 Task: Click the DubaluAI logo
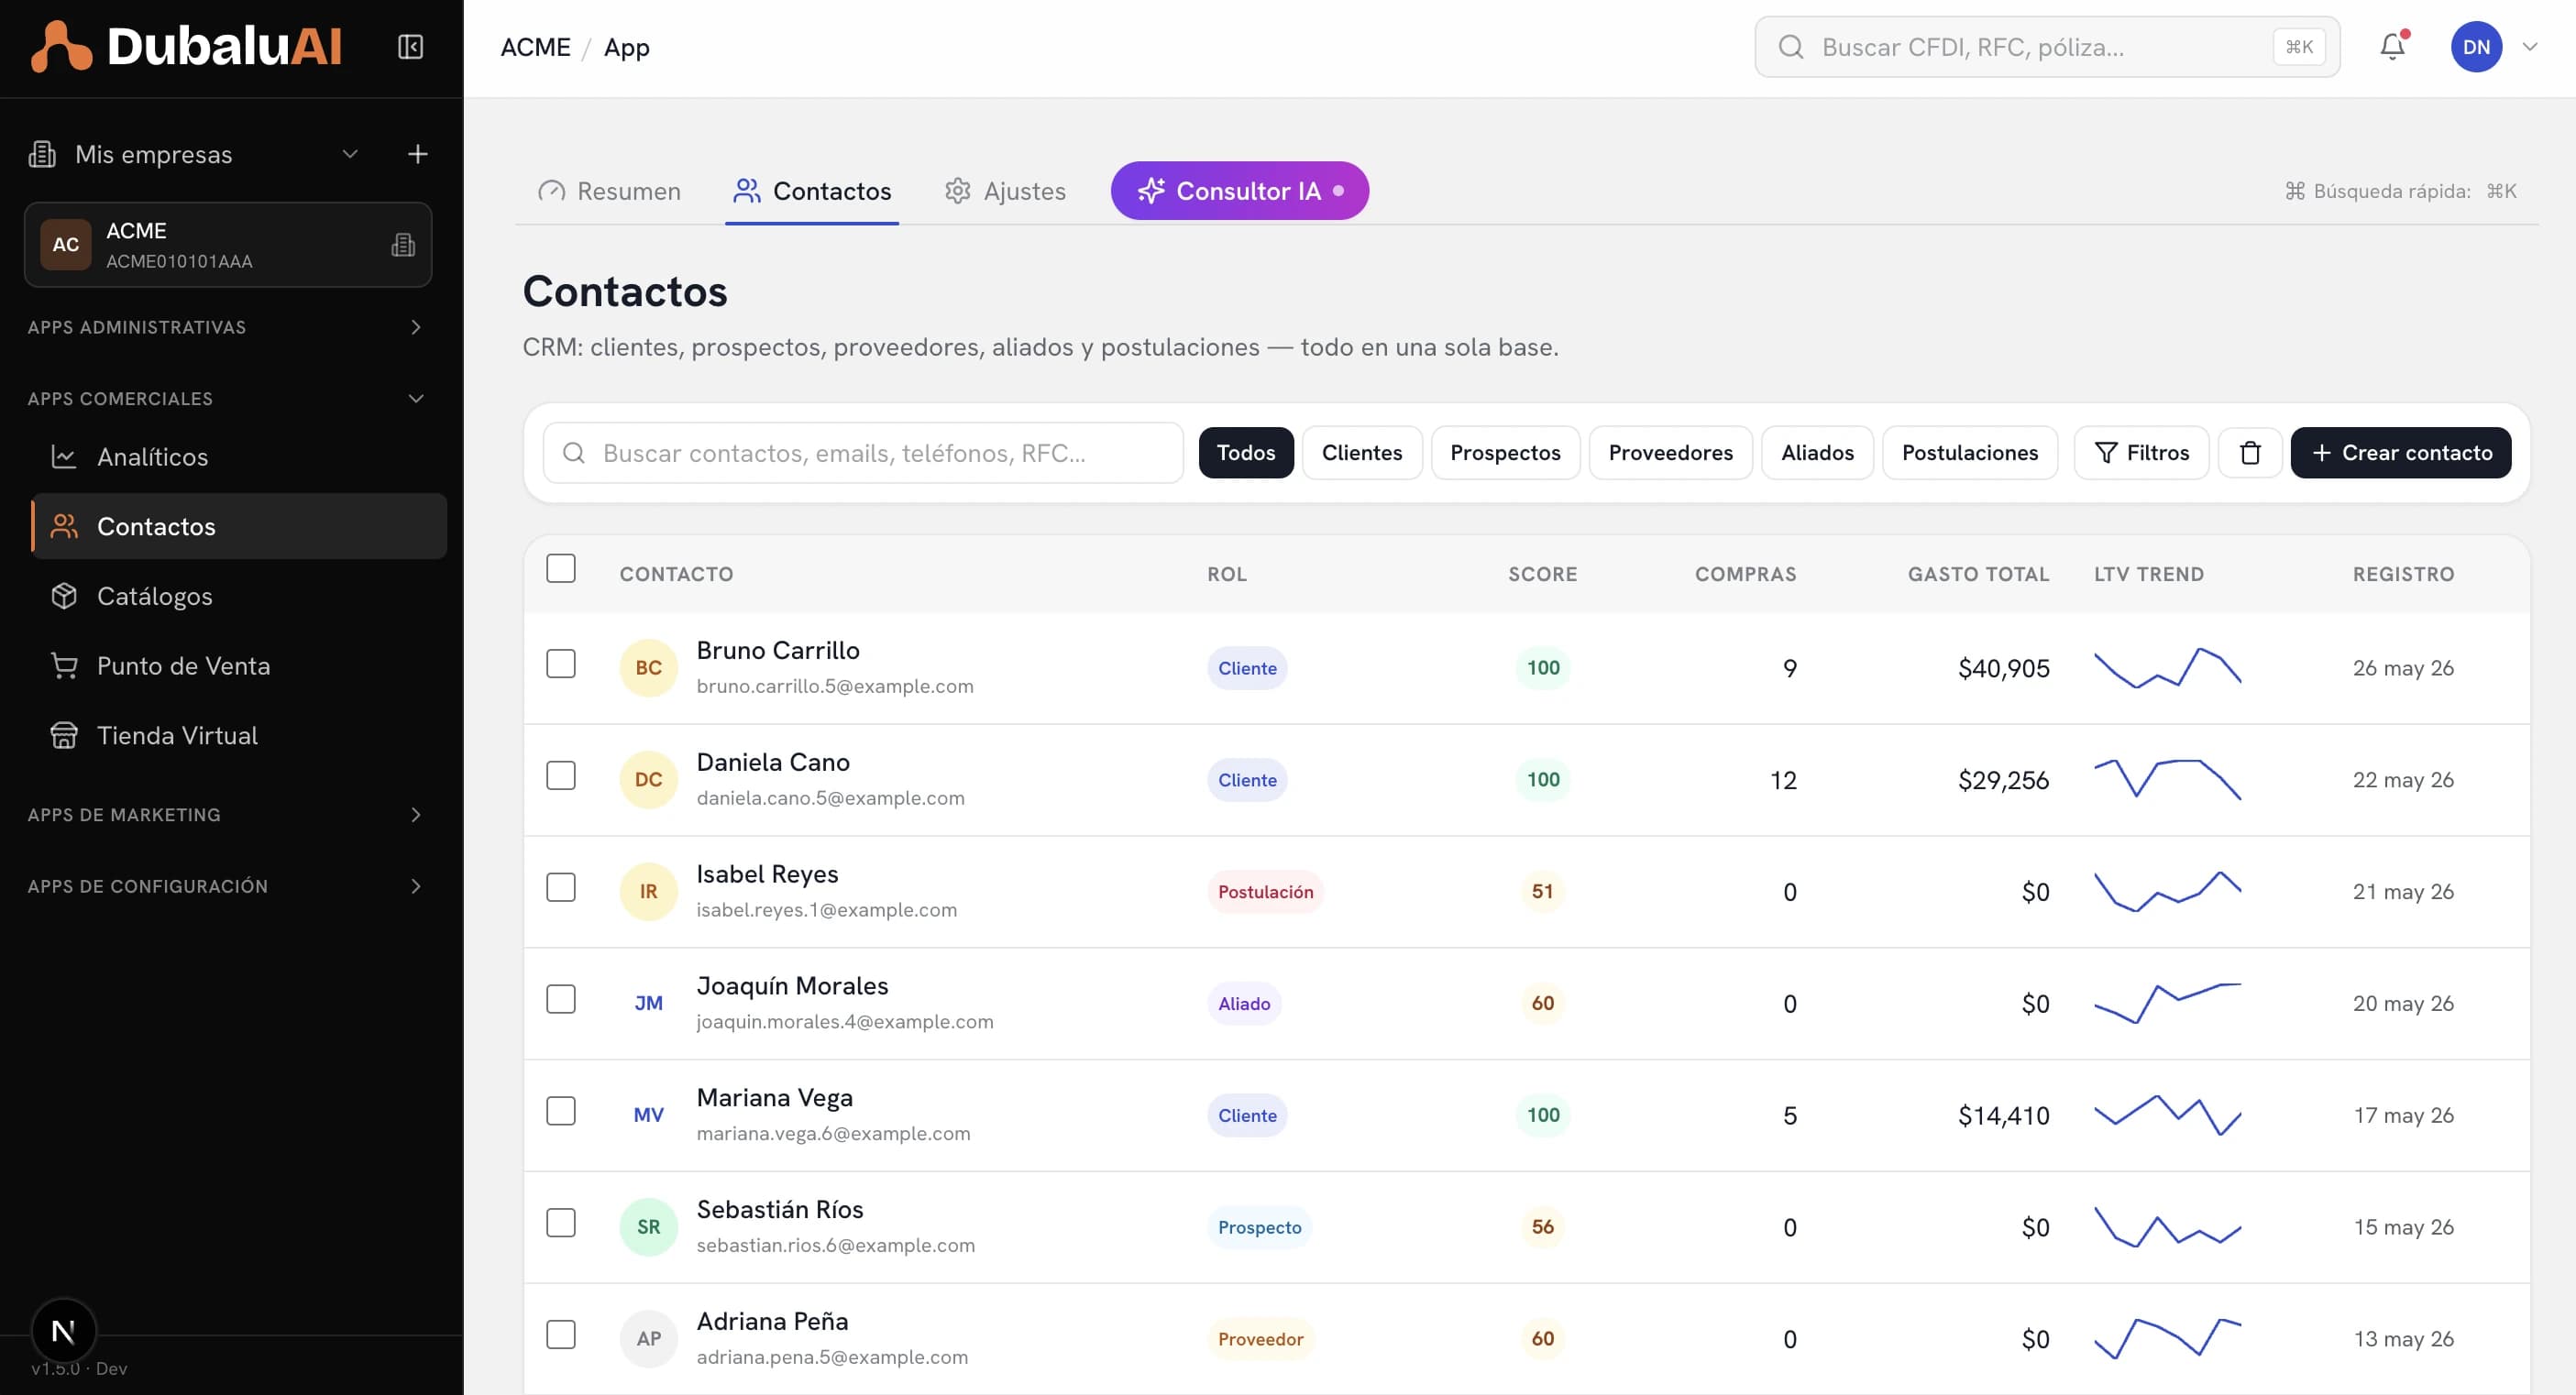[x=186, y=46]
